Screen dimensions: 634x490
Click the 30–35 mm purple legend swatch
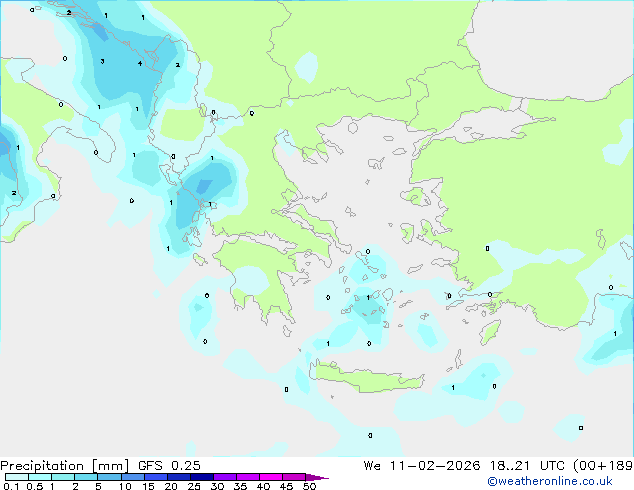(x=224, y=477)
